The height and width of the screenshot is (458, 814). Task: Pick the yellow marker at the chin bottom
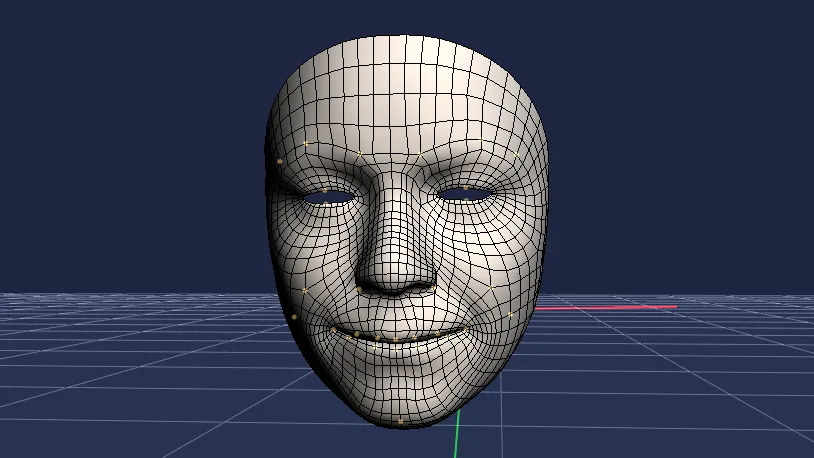click(x=400, y=422)
